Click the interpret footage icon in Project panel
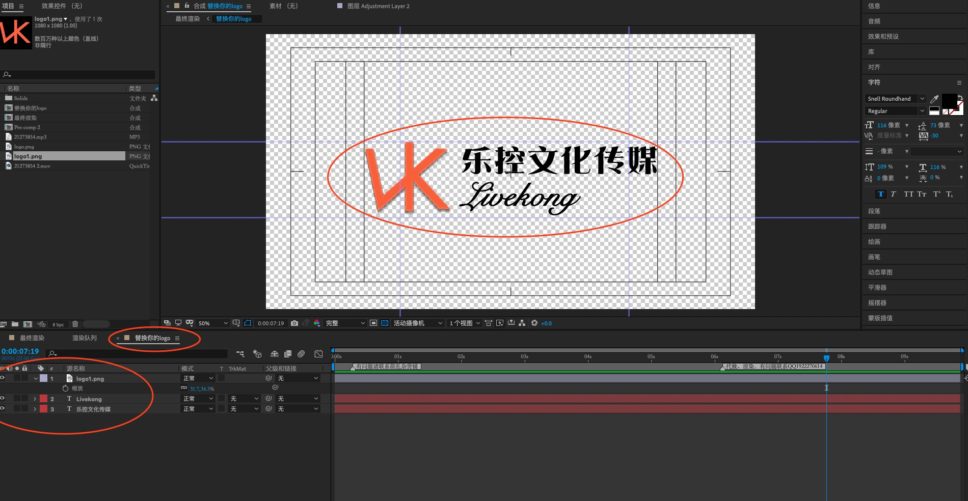Viewport: 968px width, 501px height. pyautogui.click(x=4, y=324)
